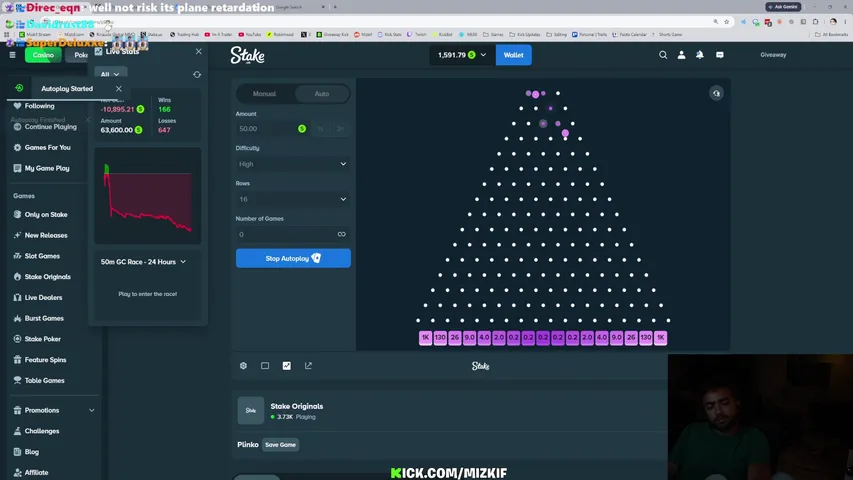Screen dimensions: 853x480
Task: Click the Stop Autoplay button
Action: [x=293, y=259]
